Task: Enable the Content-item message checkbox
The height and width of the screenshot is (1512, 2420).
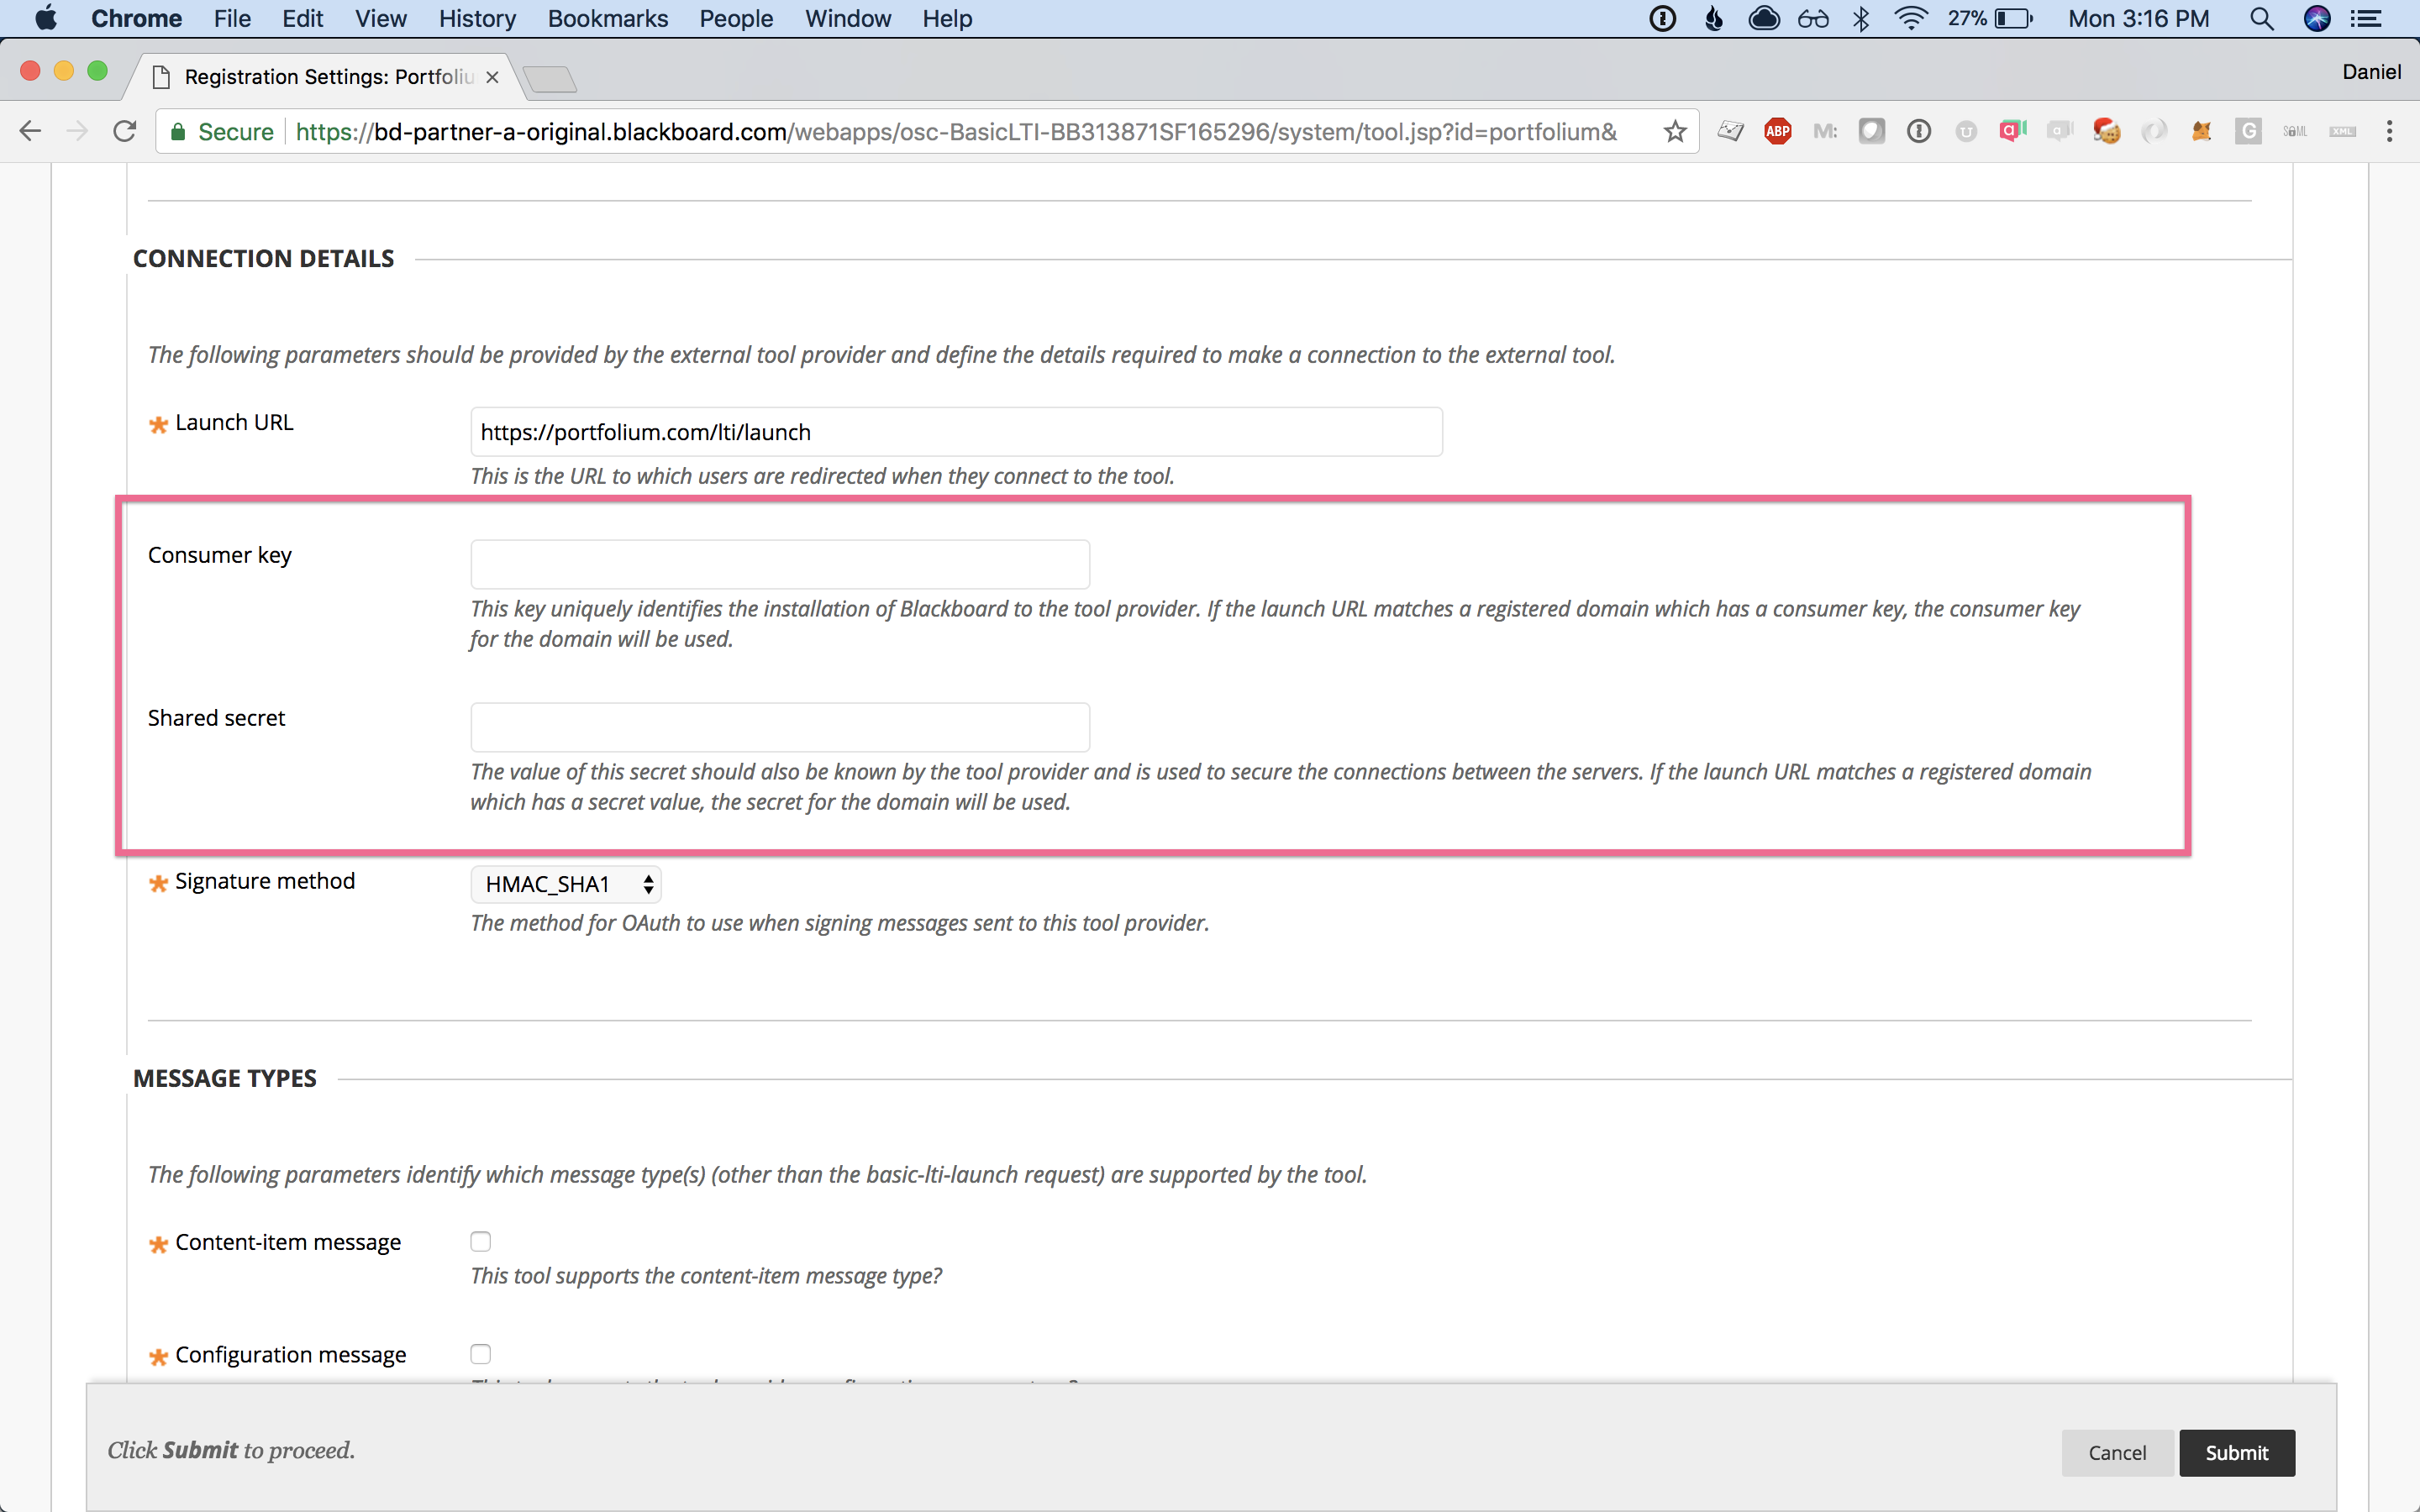Action: (481, 1241)
